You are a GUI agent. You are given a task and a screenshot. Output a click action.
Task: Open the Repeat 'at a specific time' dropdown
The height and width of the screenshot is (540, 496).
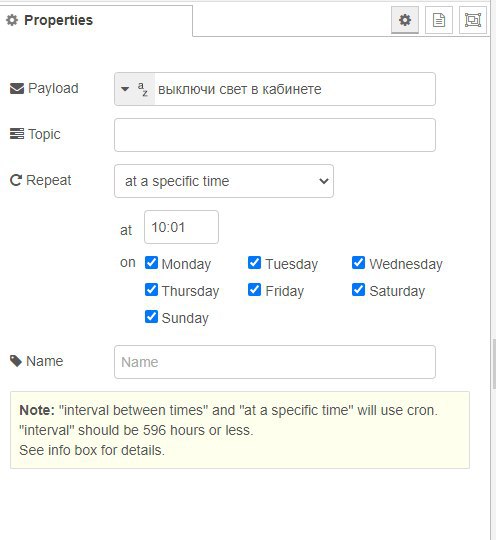coord(224,181)
